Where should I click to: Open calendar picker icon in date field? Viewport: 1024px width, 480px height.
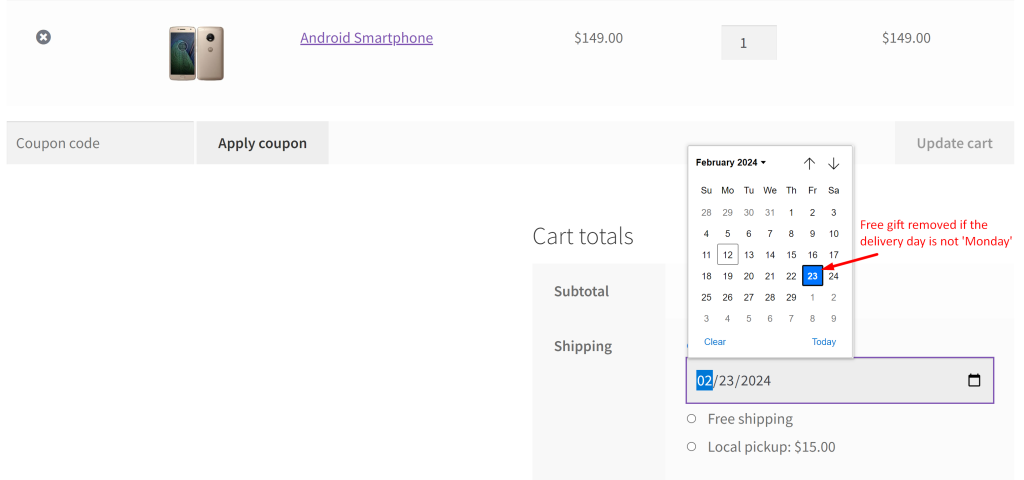(x=974, y=380)
